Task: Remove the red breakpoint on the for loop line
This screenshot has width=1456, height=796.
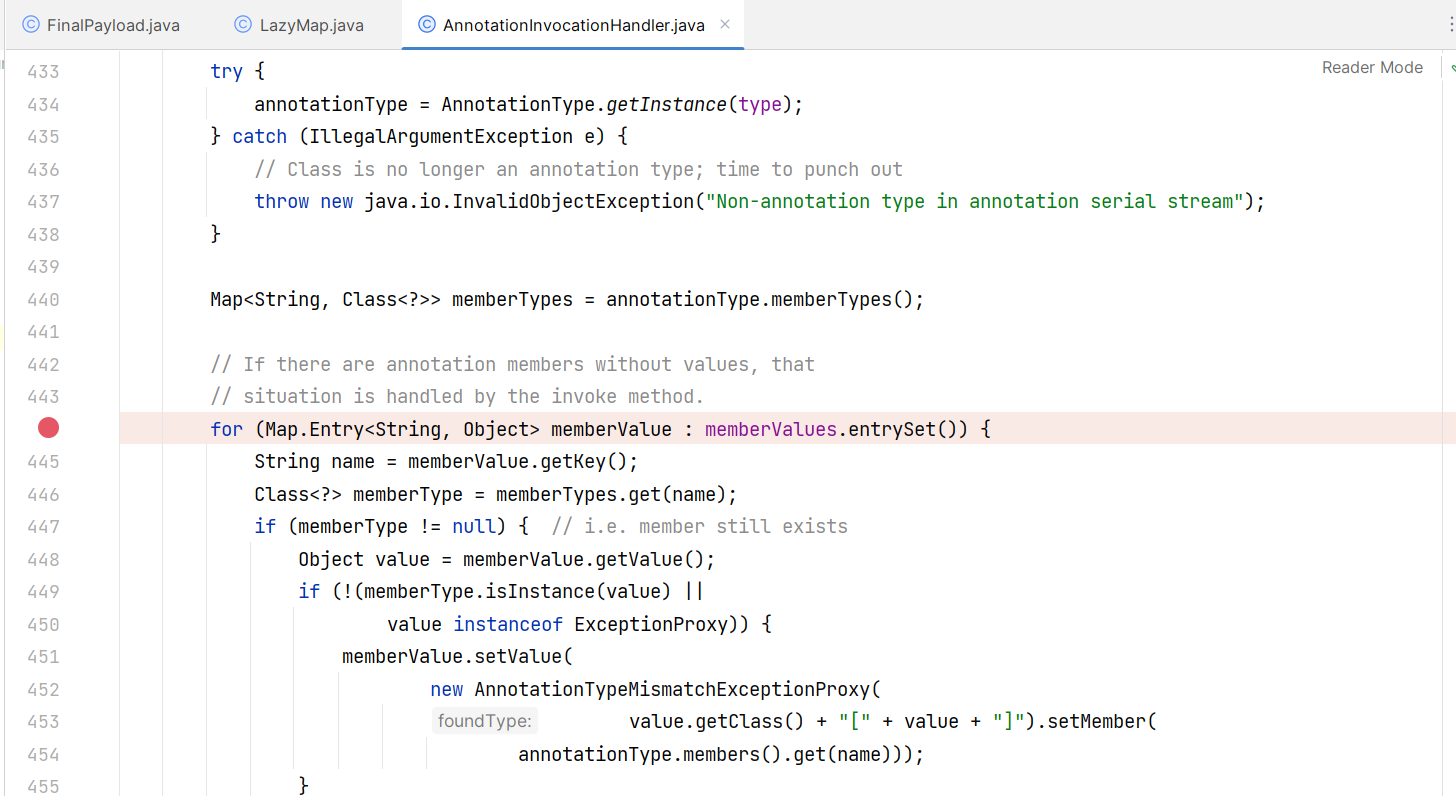Action: [48, 428]
